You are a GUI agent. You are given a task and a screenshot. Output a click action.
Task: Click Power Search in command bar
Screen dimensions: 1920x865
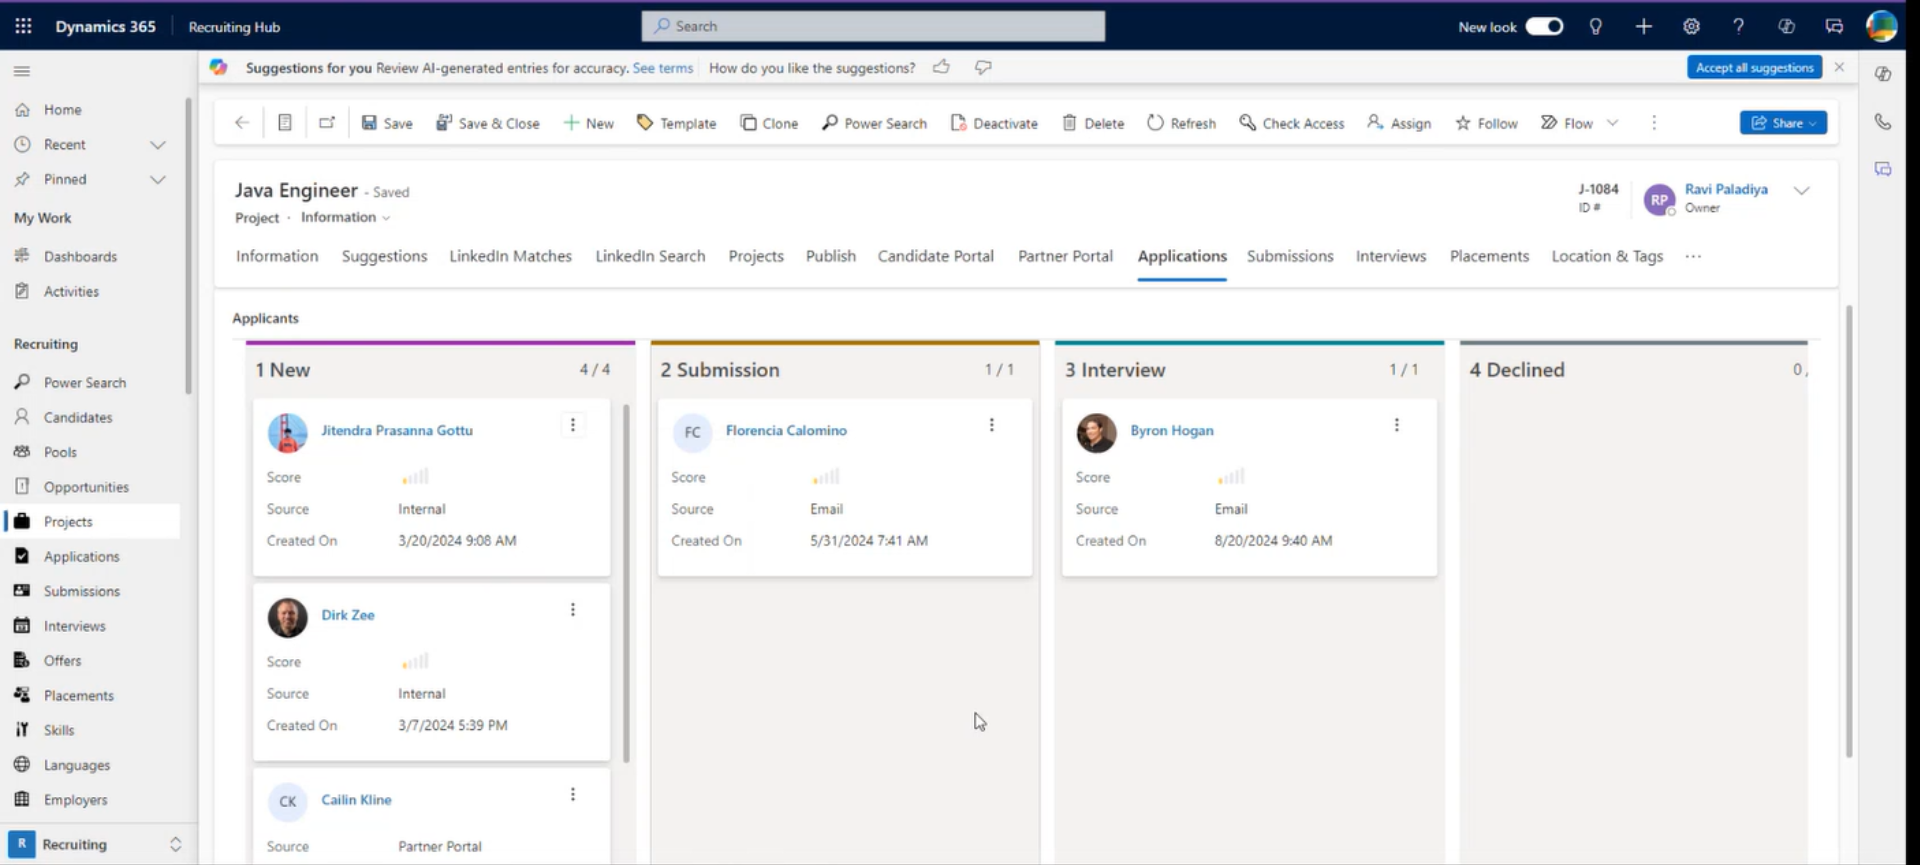[874, 123]
